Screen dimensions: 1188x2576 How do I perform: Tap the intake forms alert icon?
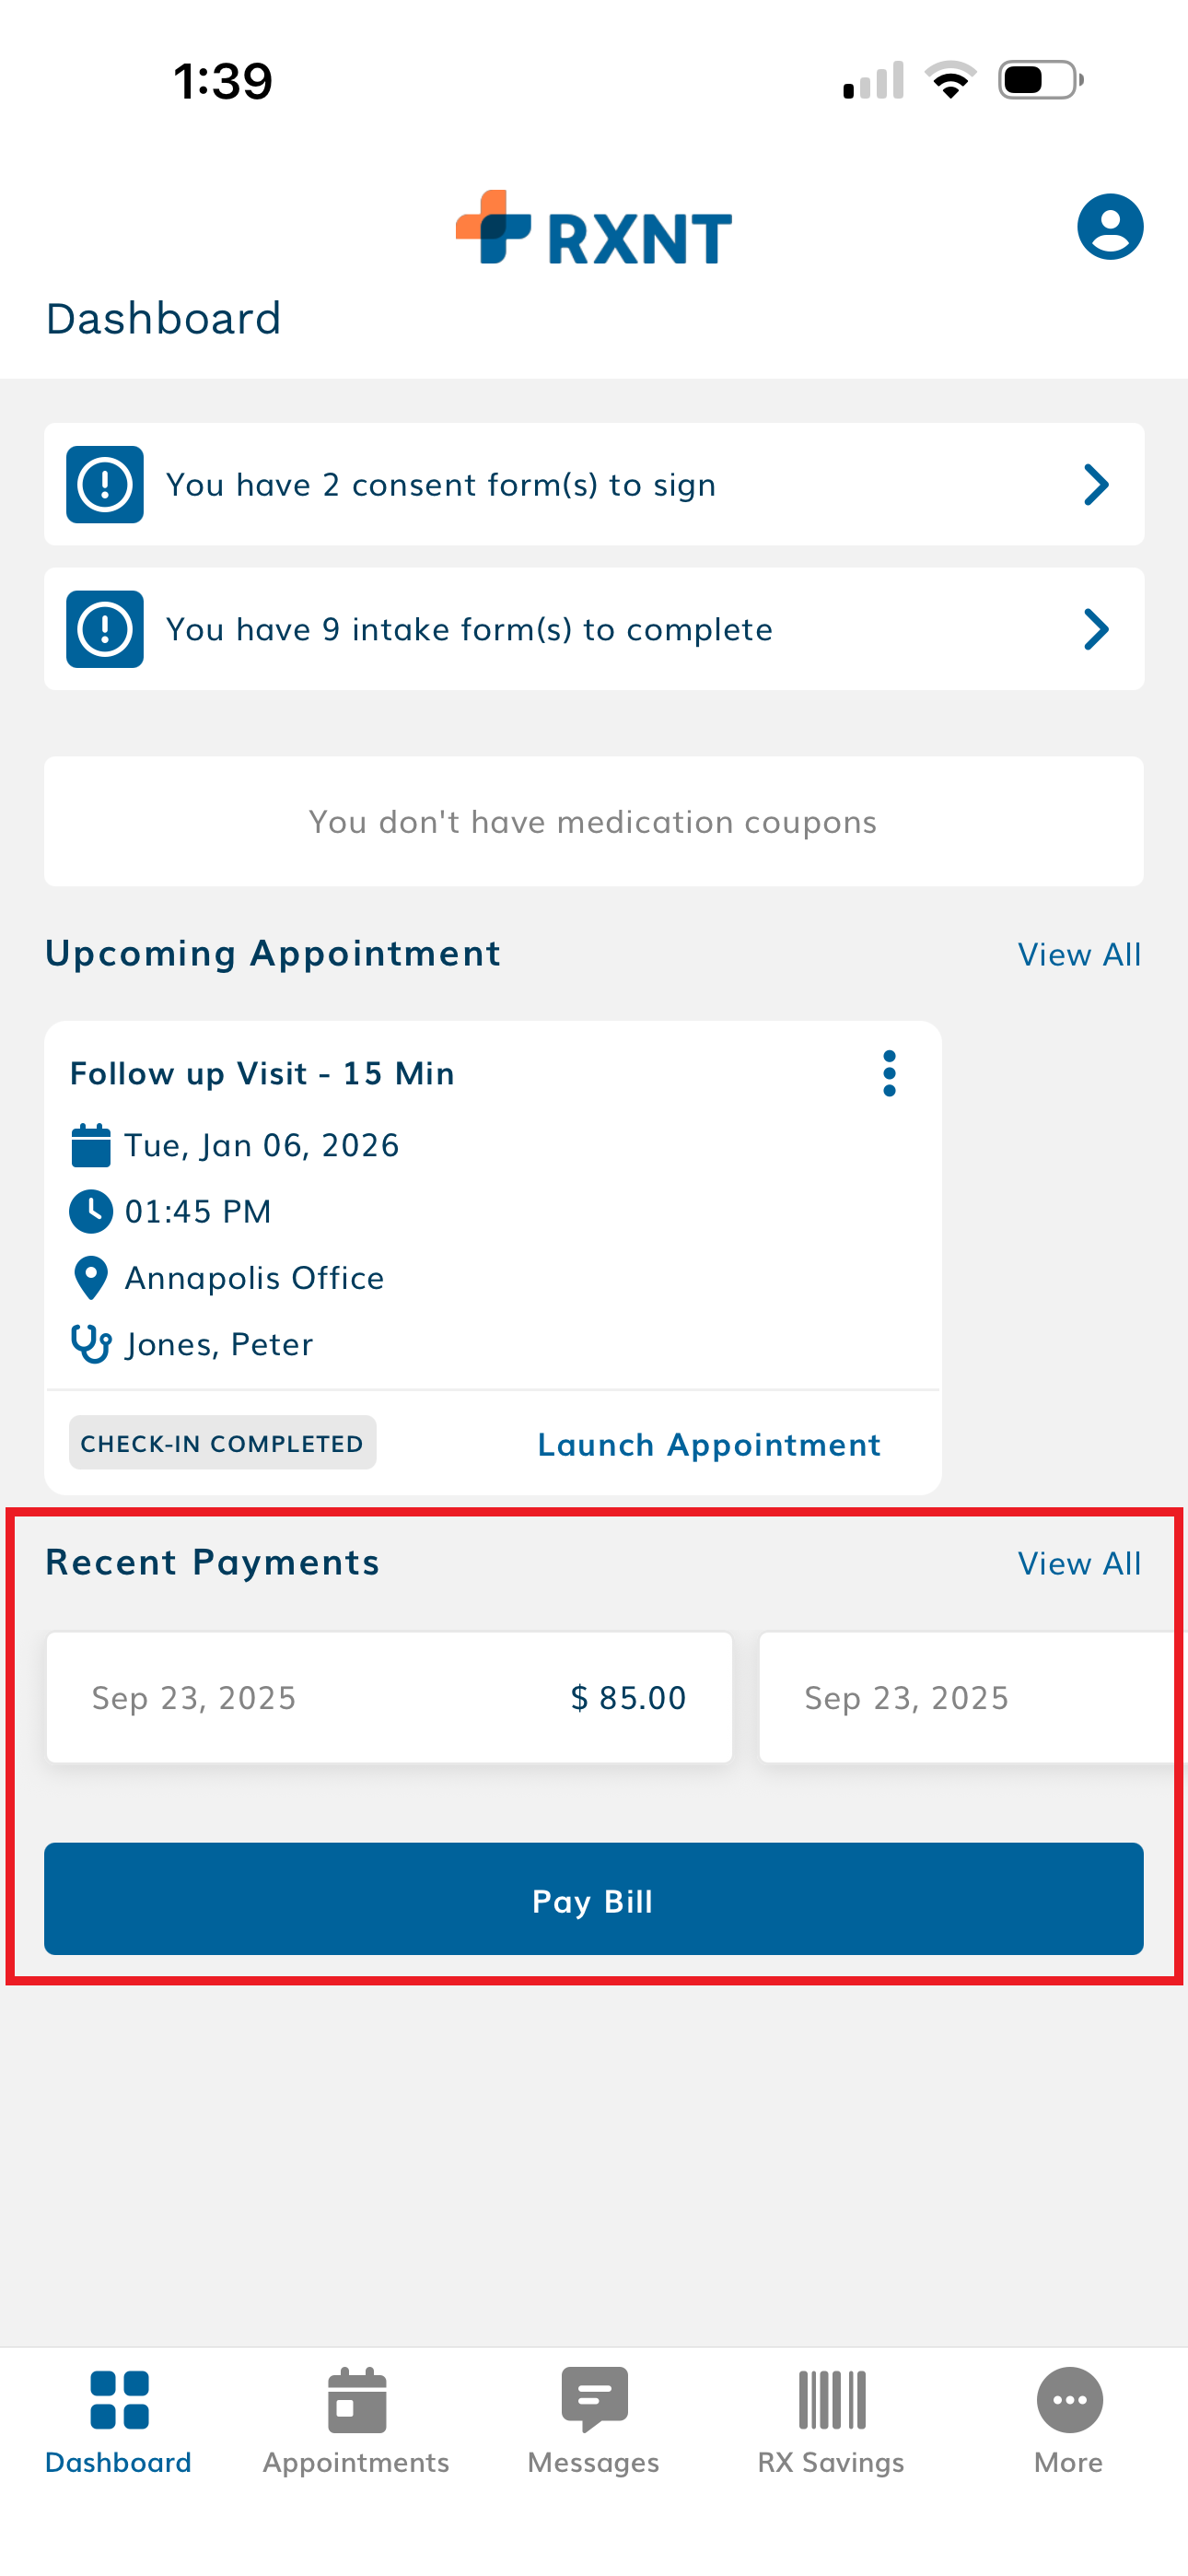tap(105, 629)
